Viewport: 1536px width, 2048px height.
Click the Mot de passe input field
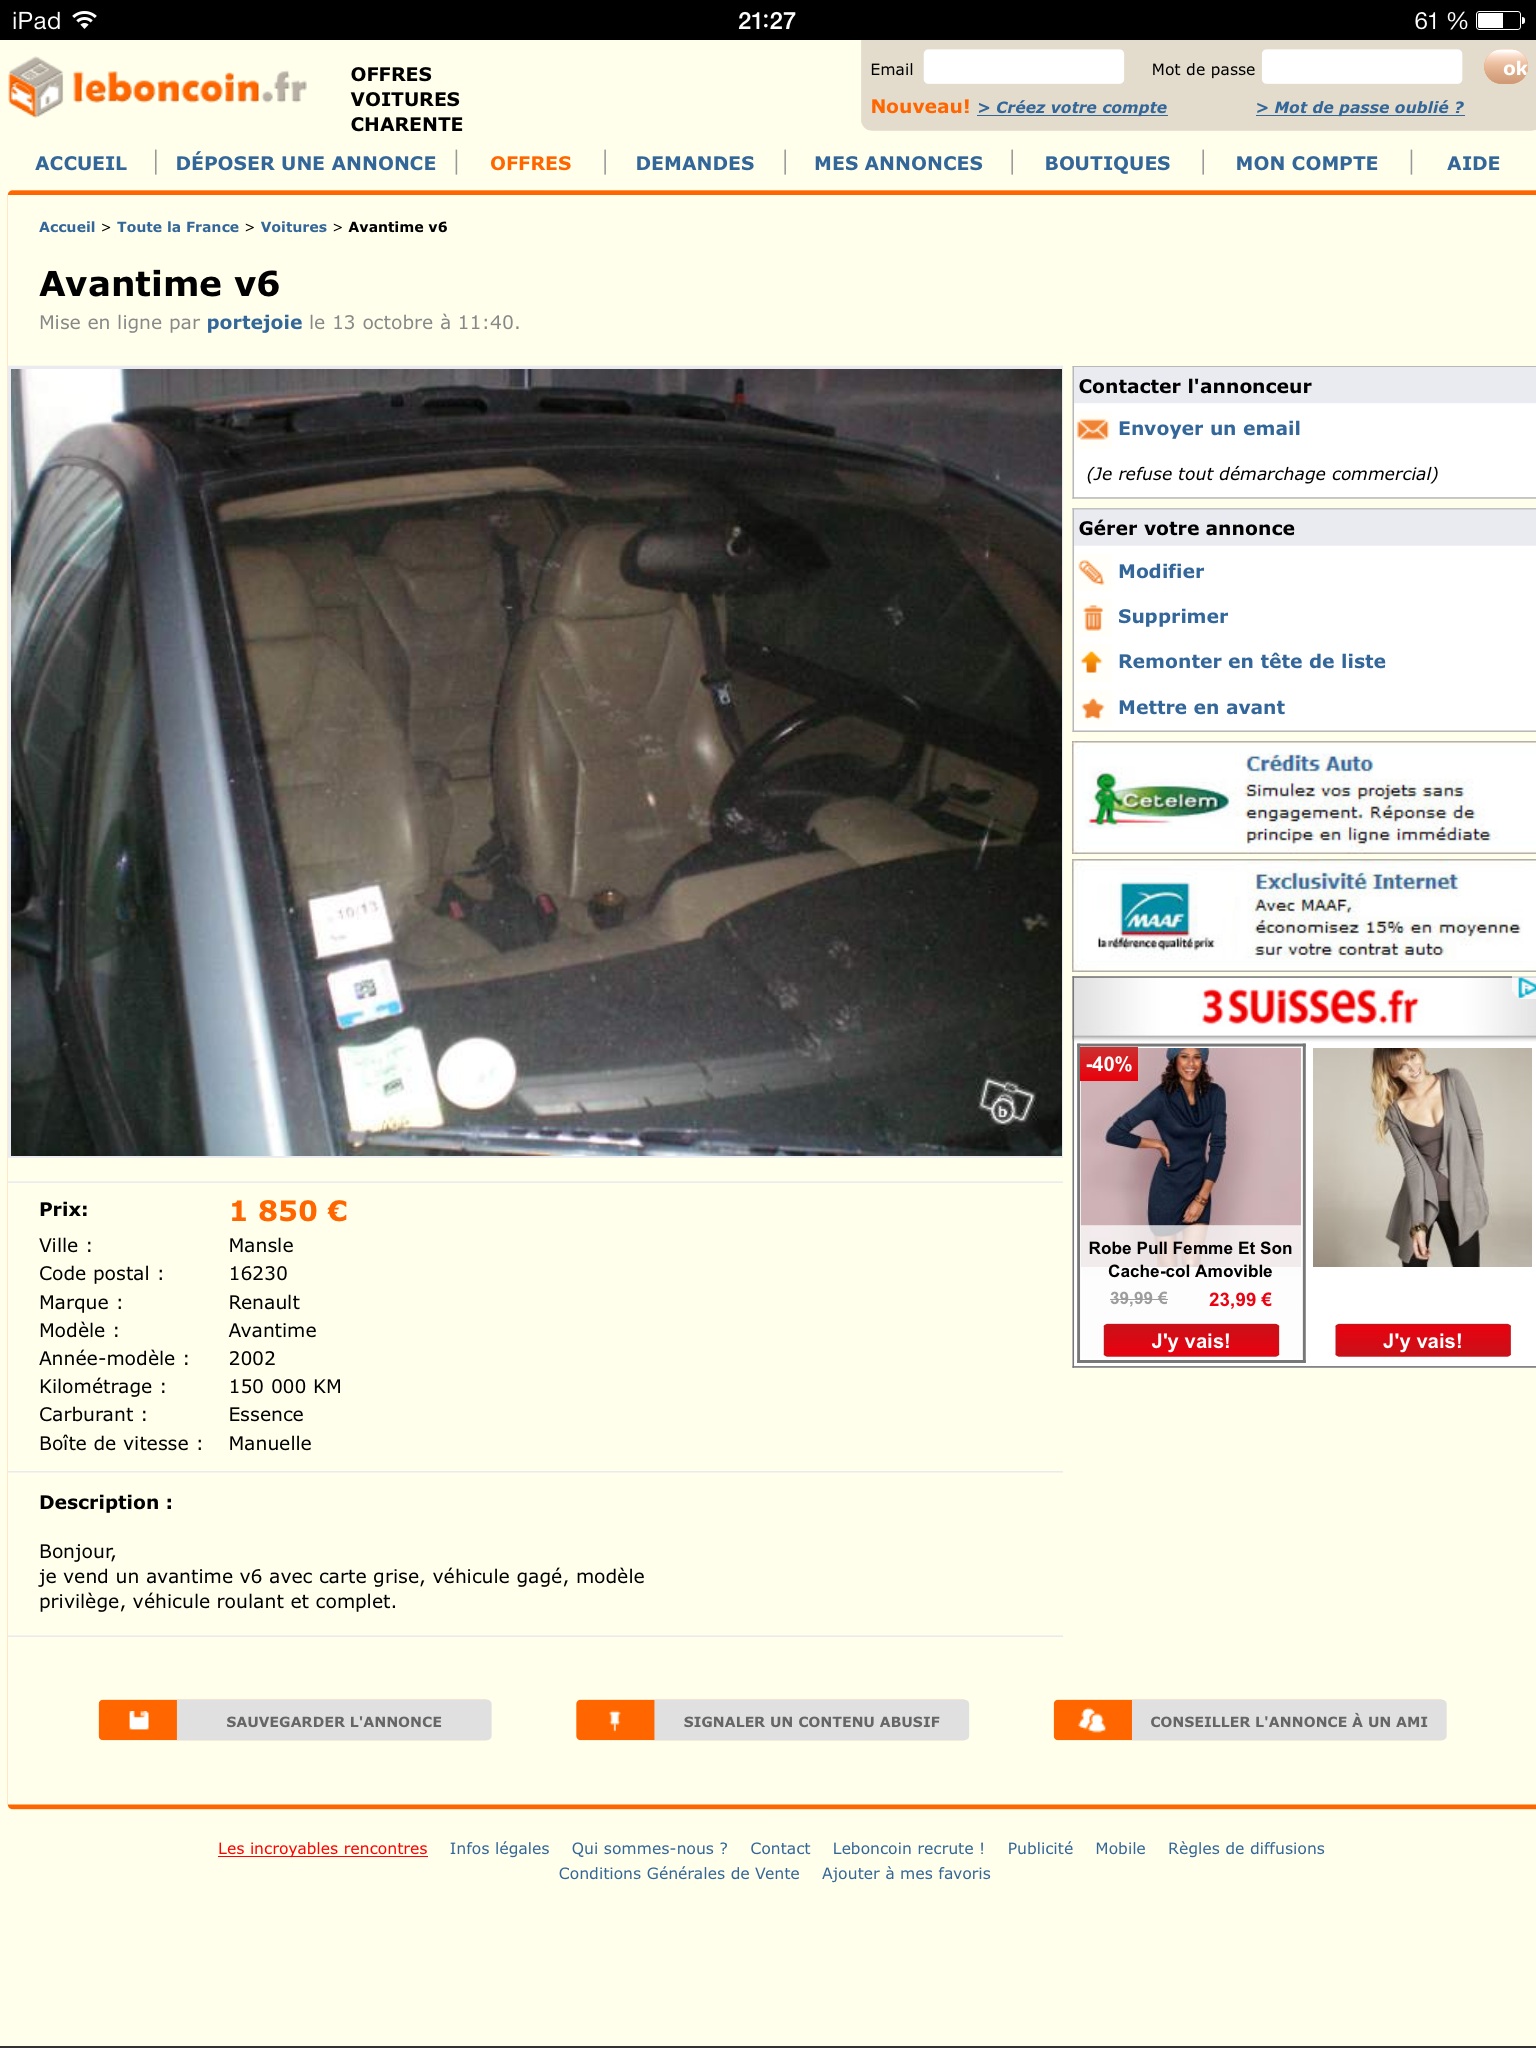point(1362,68)
